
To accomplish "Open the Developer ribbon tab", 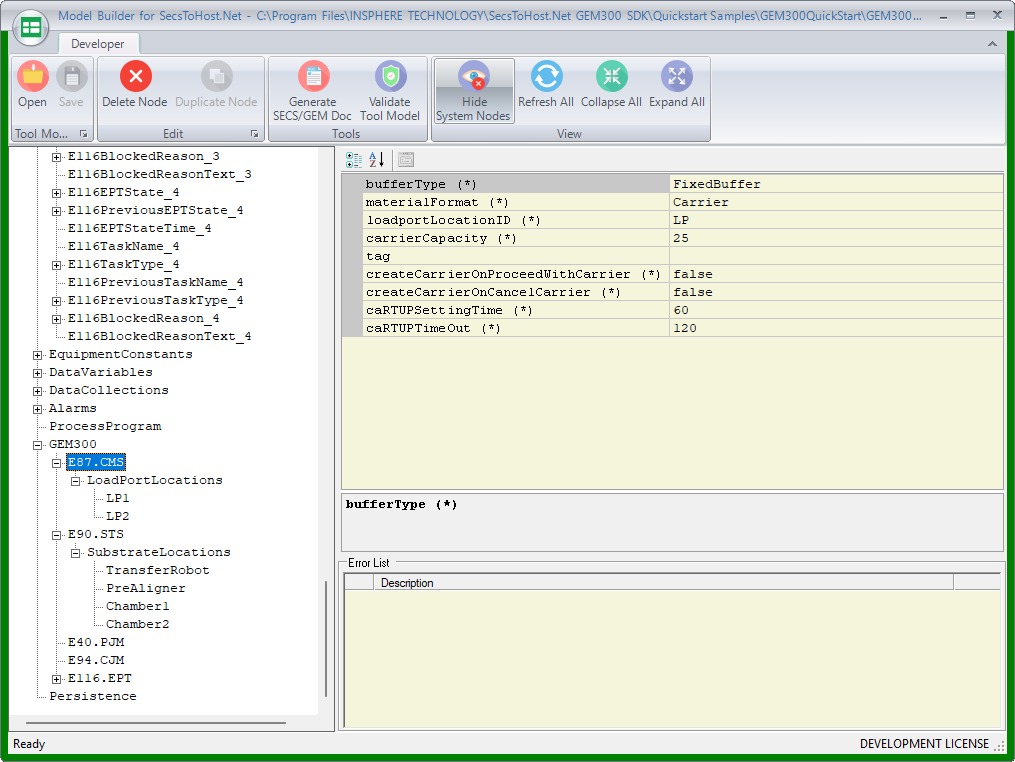I will click(x=98, y=44).
